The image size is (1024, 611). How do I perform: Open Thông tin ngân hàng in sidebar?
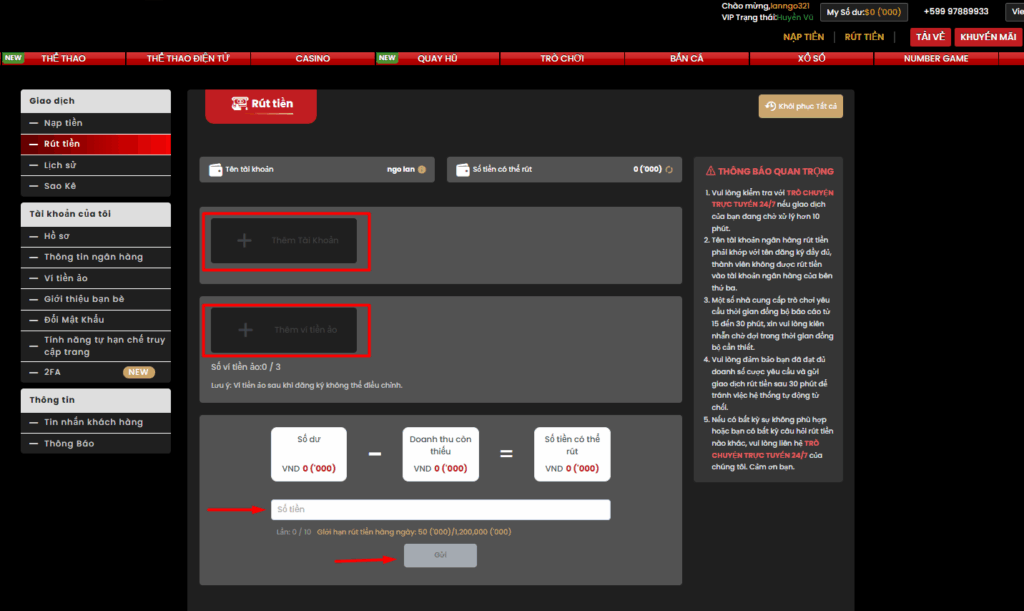tap(96, 257)
